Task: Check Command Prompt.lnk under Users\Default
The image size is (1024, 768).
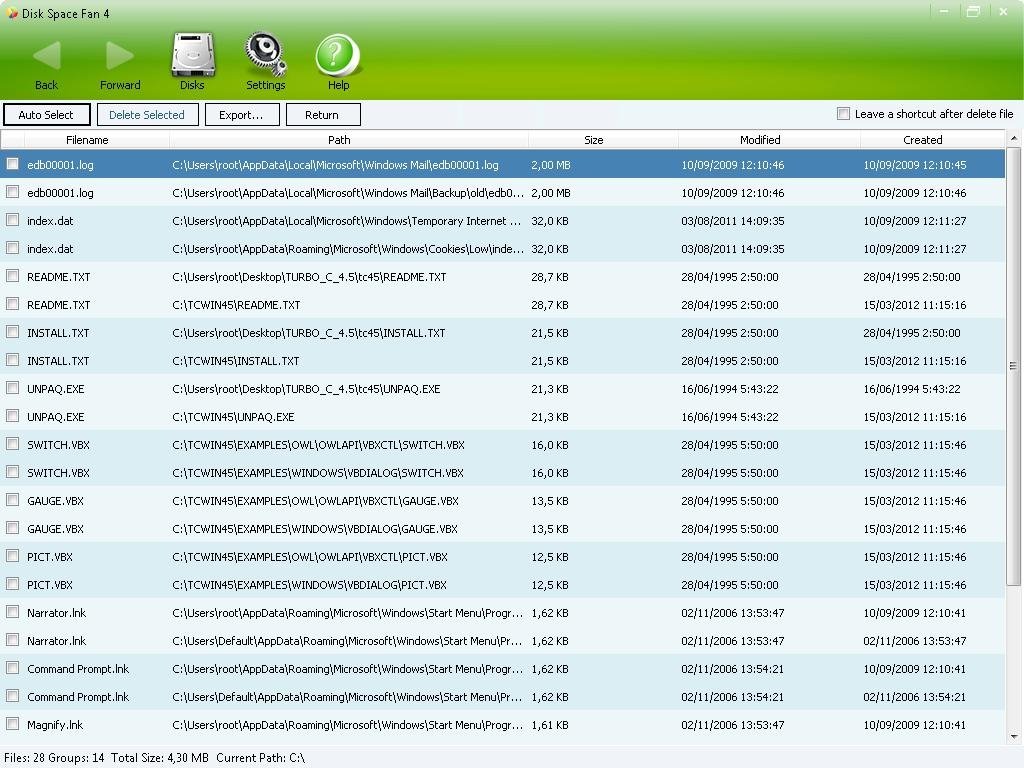Action: pos(12,696)
